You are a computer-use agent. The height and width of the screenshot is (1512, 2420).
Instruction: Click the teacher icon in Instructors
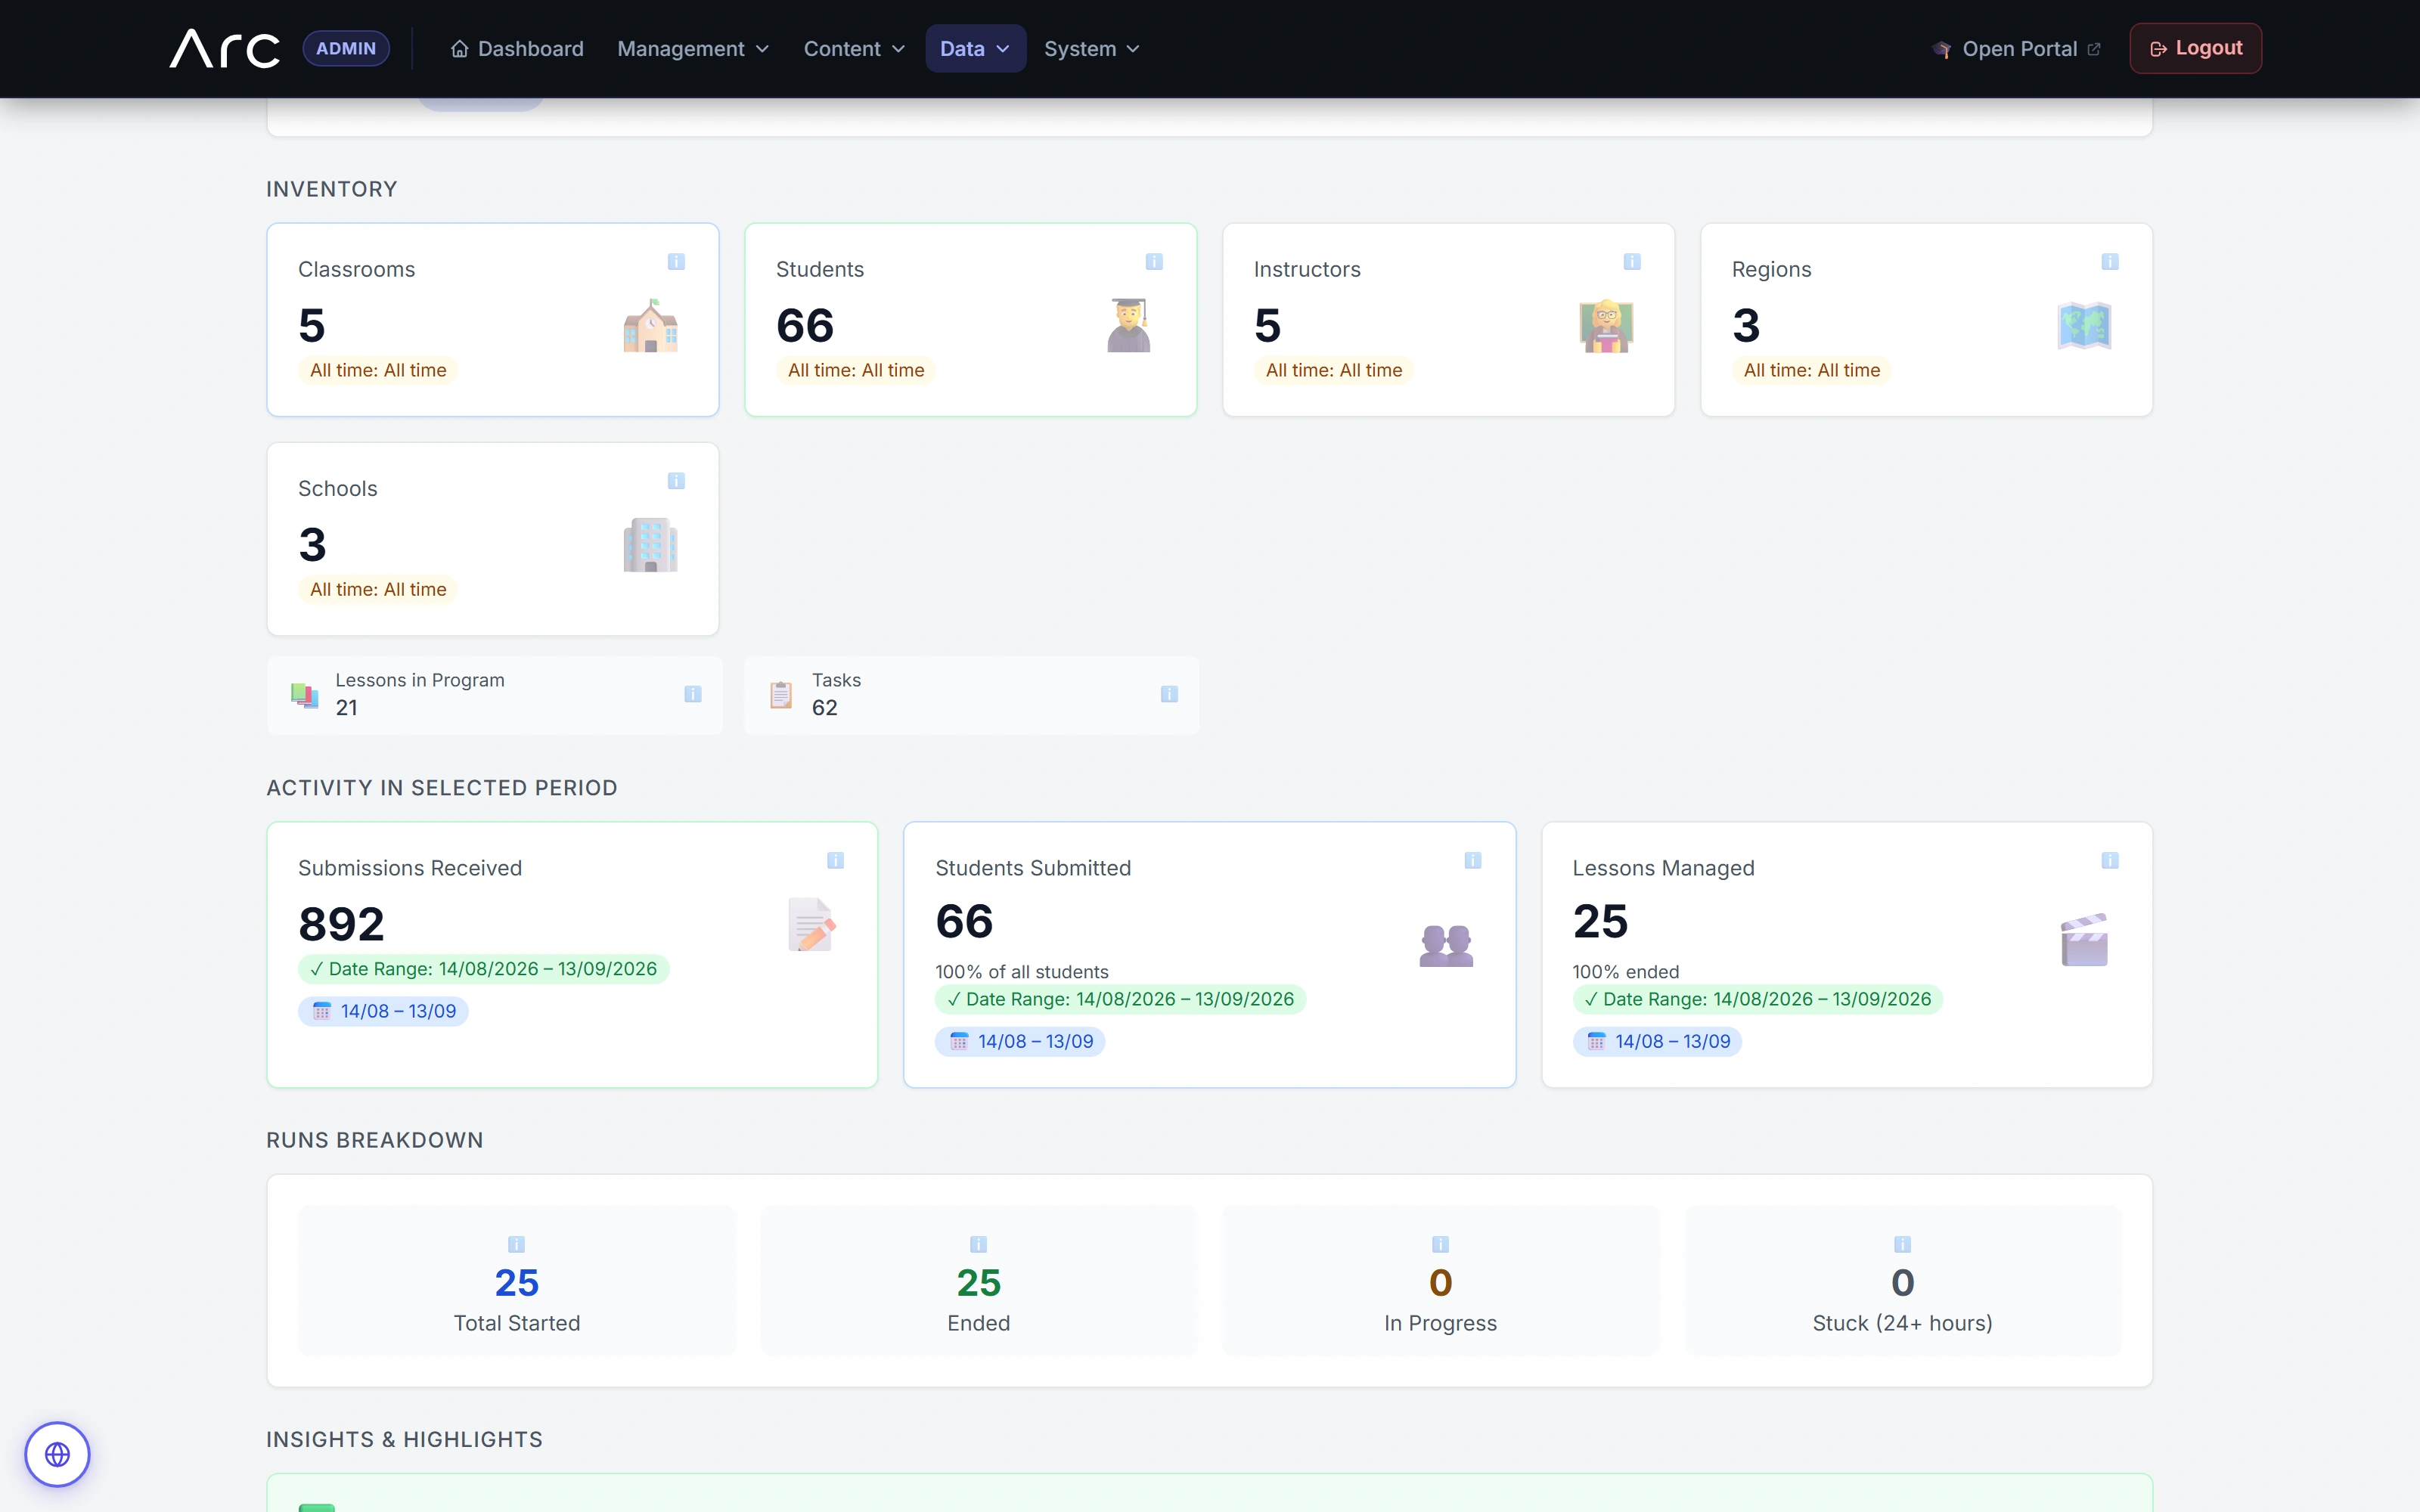(1606, 325)
